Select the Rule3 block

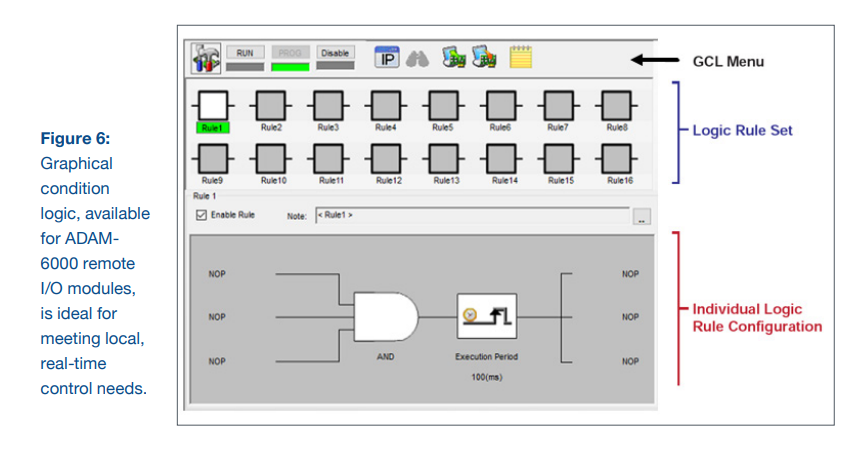tap(328, 106)
